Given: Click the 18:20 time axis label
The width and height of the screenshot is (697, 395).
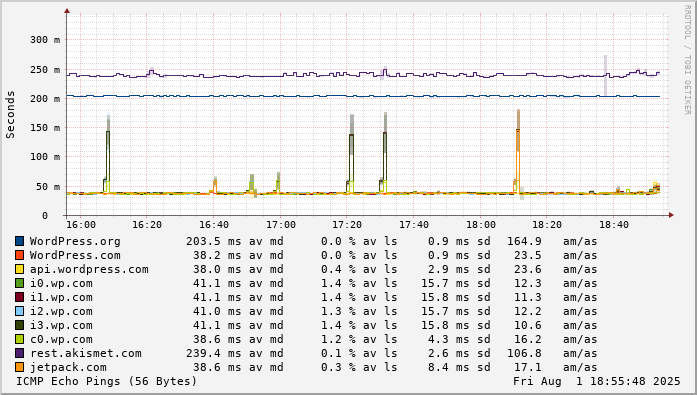Looking at the screenshot, I should [x=547, y=225].
